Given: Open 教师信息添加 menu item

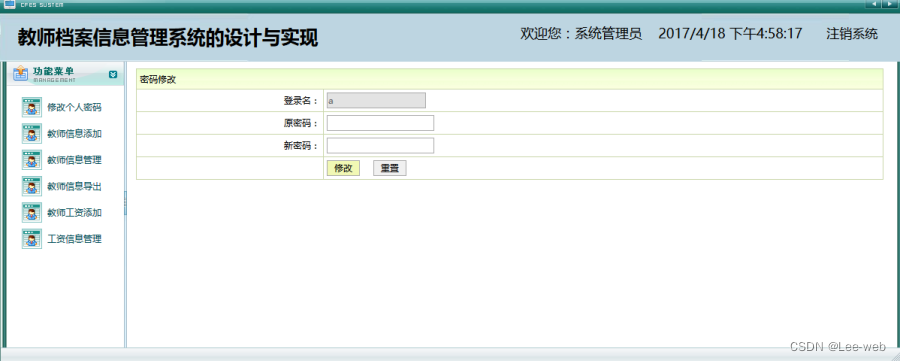Looking at the screenshot, I should (x=75, y=134).
